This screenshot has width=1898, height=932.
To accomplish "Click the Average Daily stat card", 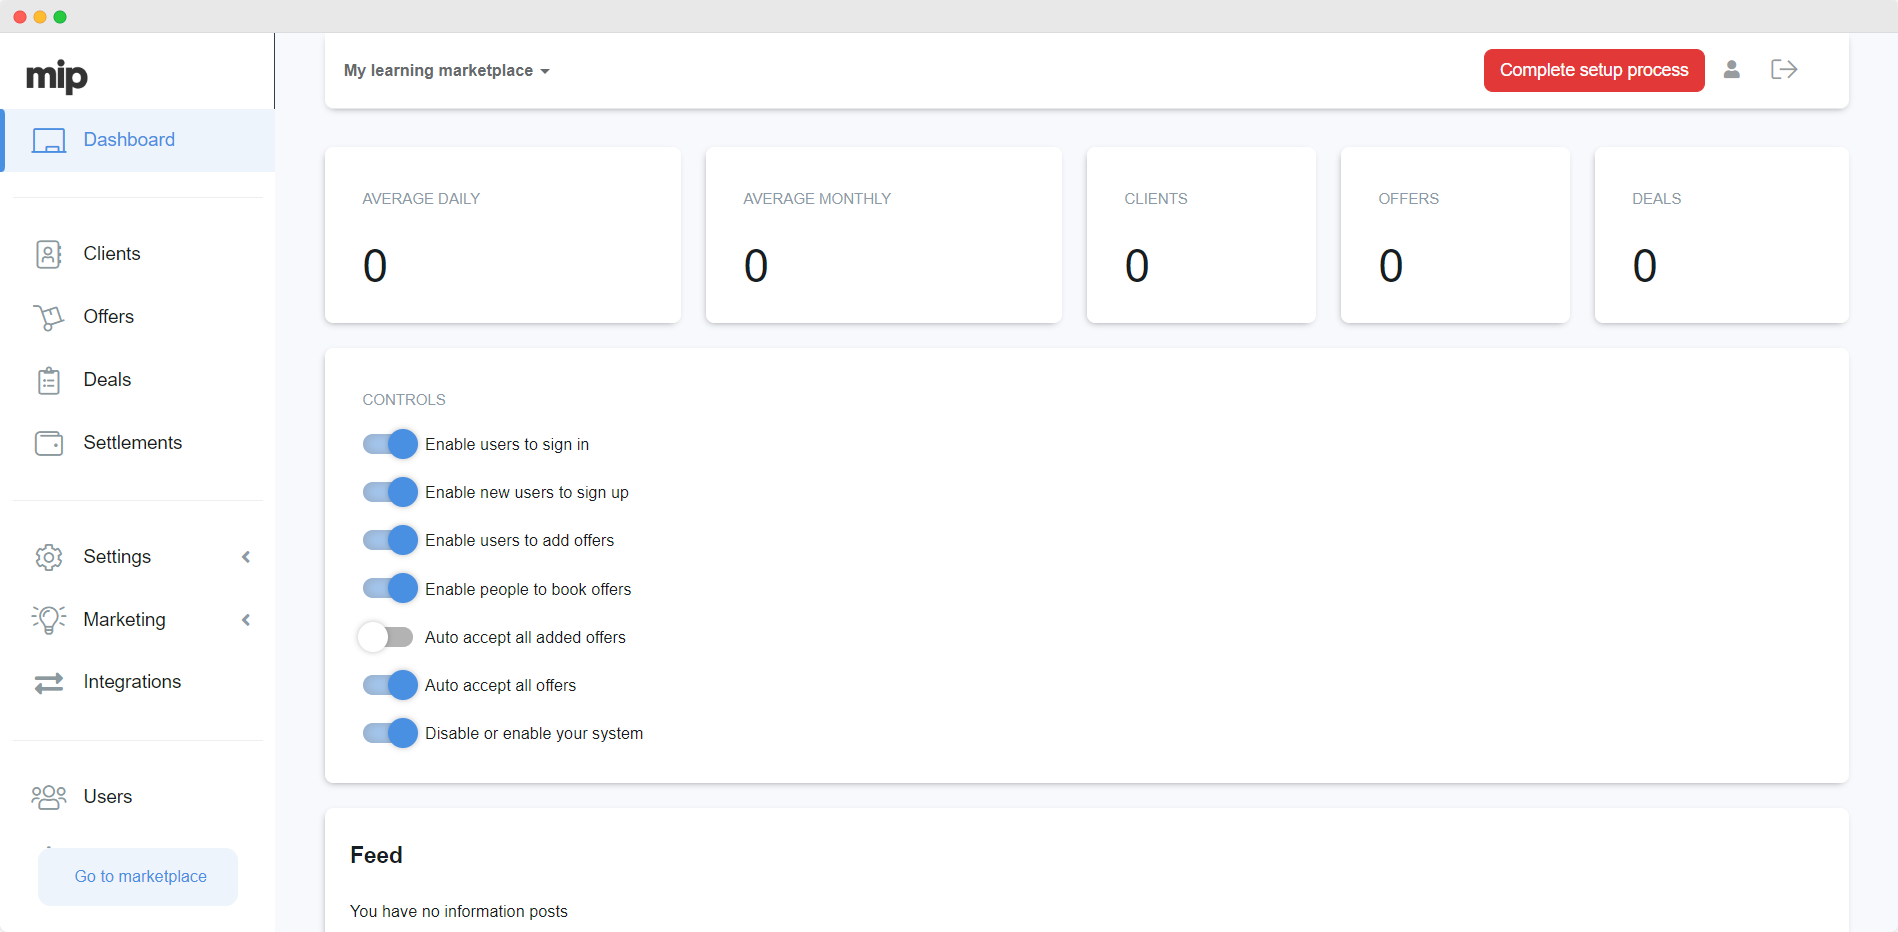I will coord(503,235).
